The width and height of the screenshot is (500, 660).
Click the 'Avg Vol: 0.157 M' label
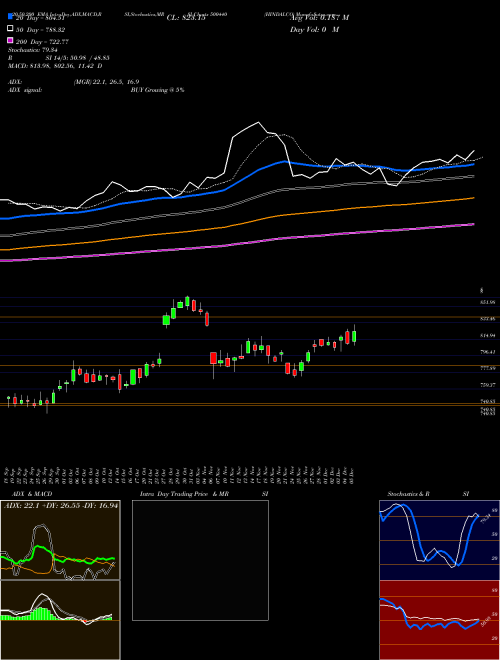tap(319, 18)
